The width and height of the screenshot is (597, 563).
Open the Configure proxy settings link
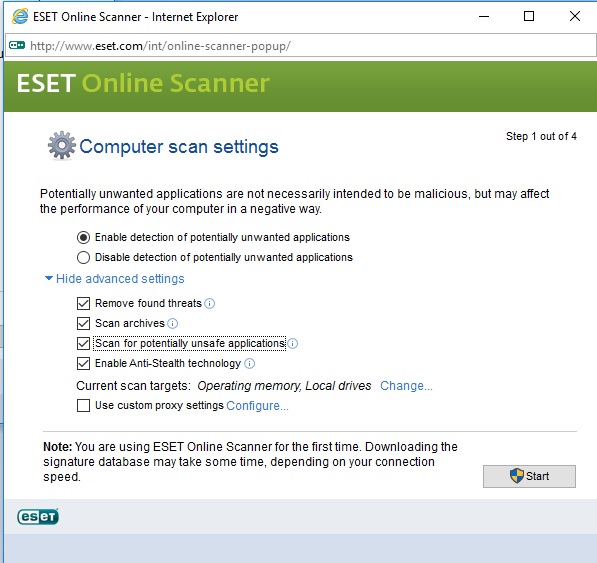pyautogui.click(x=257, y=406)
